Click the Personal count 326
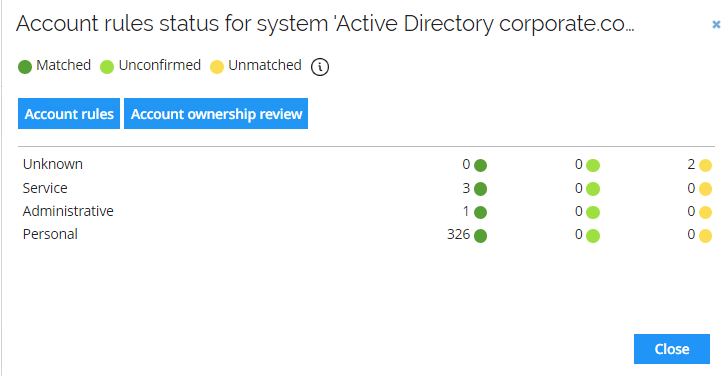728x376 pixels. [x=459, y=234]
